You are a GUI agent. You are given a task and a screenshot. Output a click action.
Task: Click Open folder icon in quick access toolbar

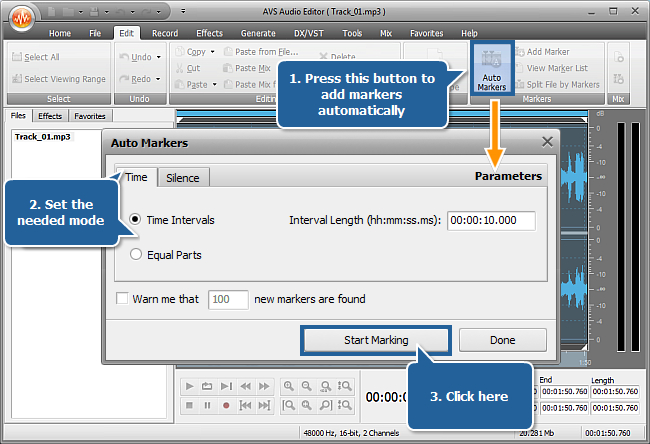point(68,12)
